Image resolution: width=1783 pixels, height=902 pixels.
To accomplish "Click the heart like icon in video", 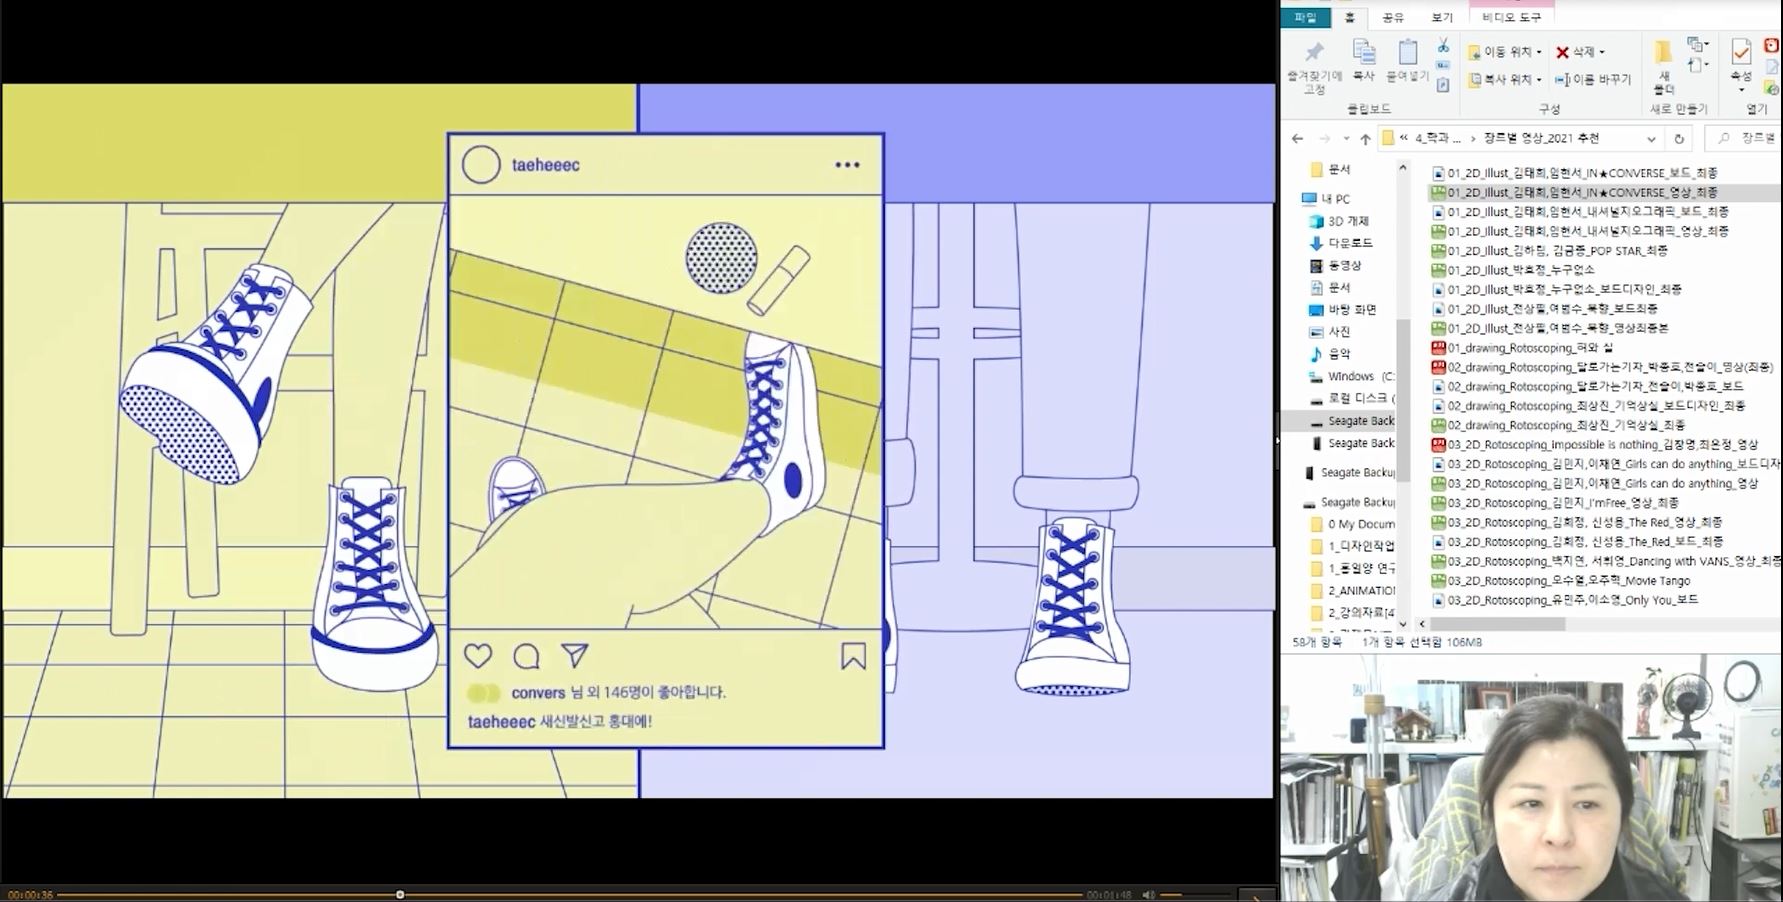I will [478, 656].
